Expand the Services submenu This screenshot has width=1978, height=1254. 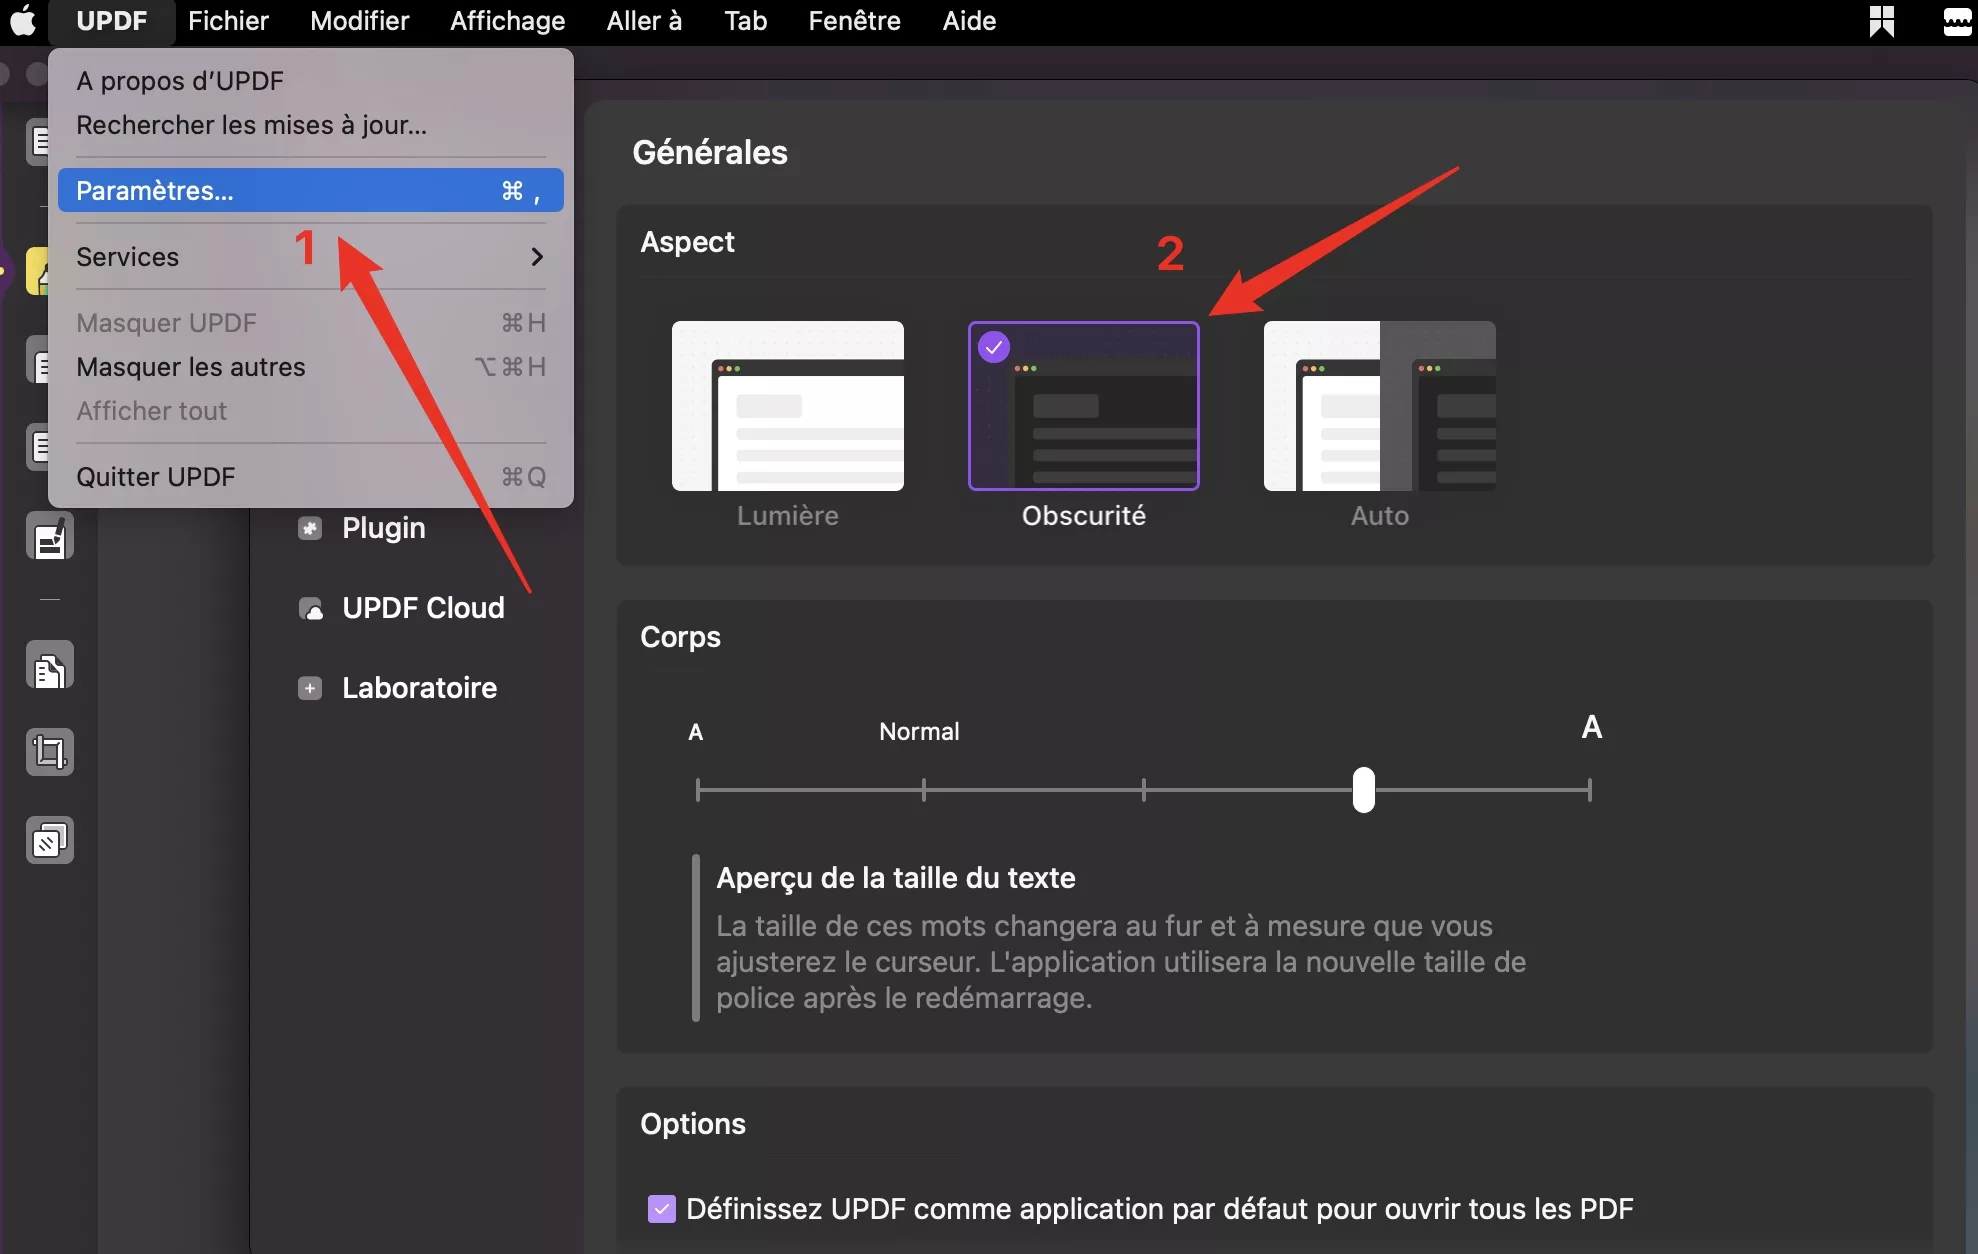tap(310, 257)
